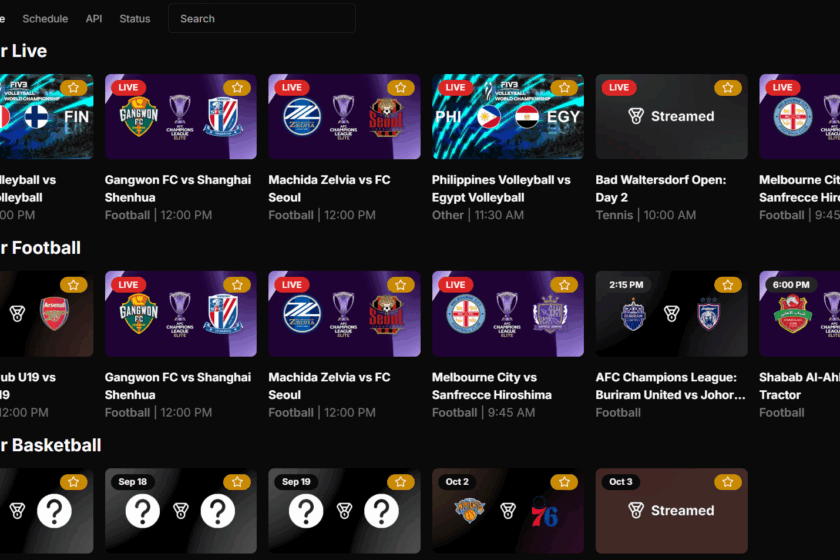Click AFC trophy icon on Gangwon Live card
The image size is (840, 560).
tap(180, 117)
